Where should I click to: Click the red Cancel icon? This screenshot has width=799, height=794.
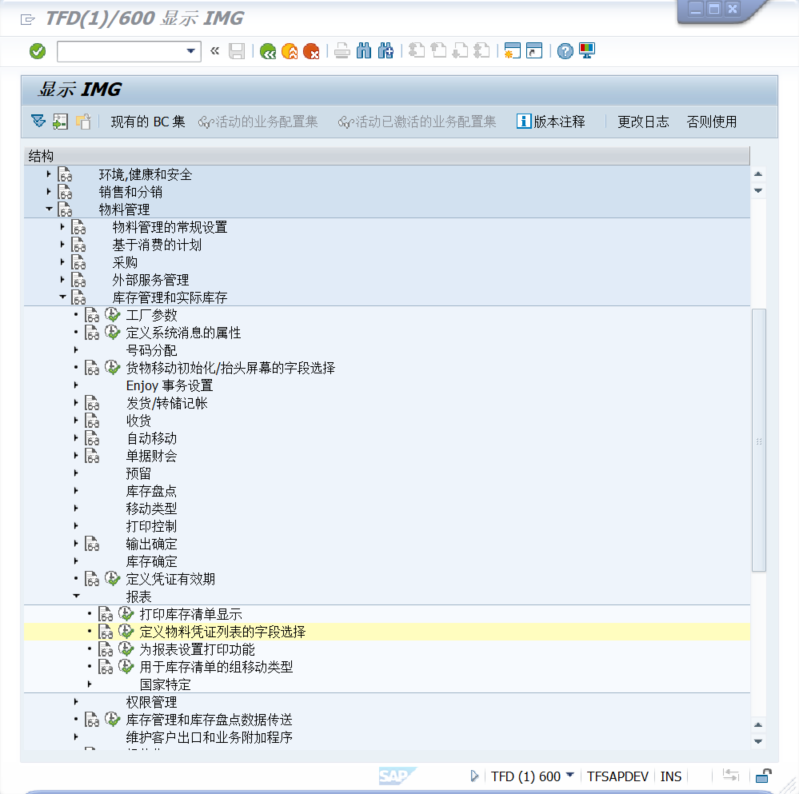(311, 51)
